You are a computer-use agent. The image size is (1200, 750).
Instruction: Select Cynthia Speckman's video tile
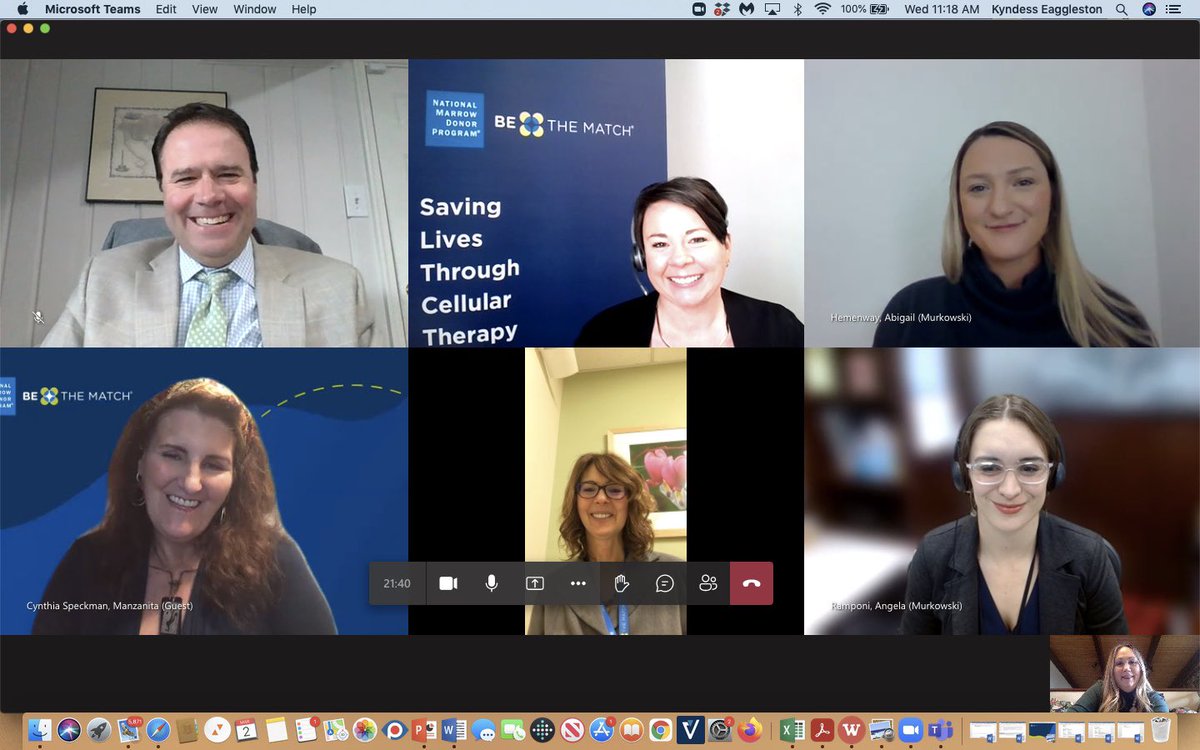coord(204,491)
